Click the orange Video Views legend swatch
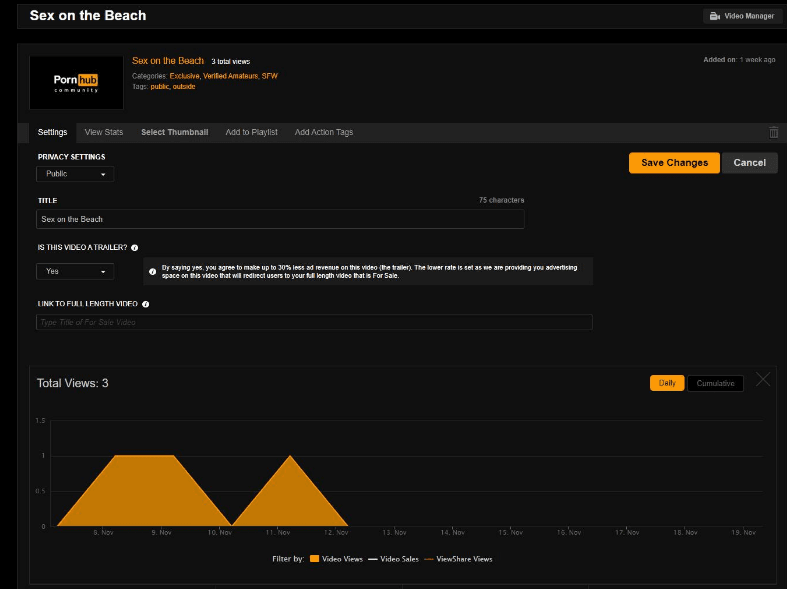The height and width of the screenshot is (589, 787). point(314,559)
